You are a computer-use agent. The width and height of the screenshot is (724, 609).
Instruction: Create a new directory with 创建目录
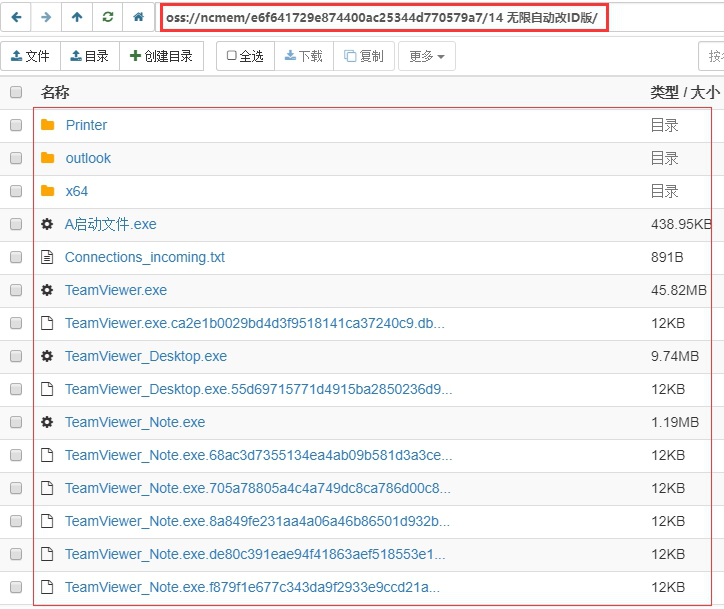[161, 56]
